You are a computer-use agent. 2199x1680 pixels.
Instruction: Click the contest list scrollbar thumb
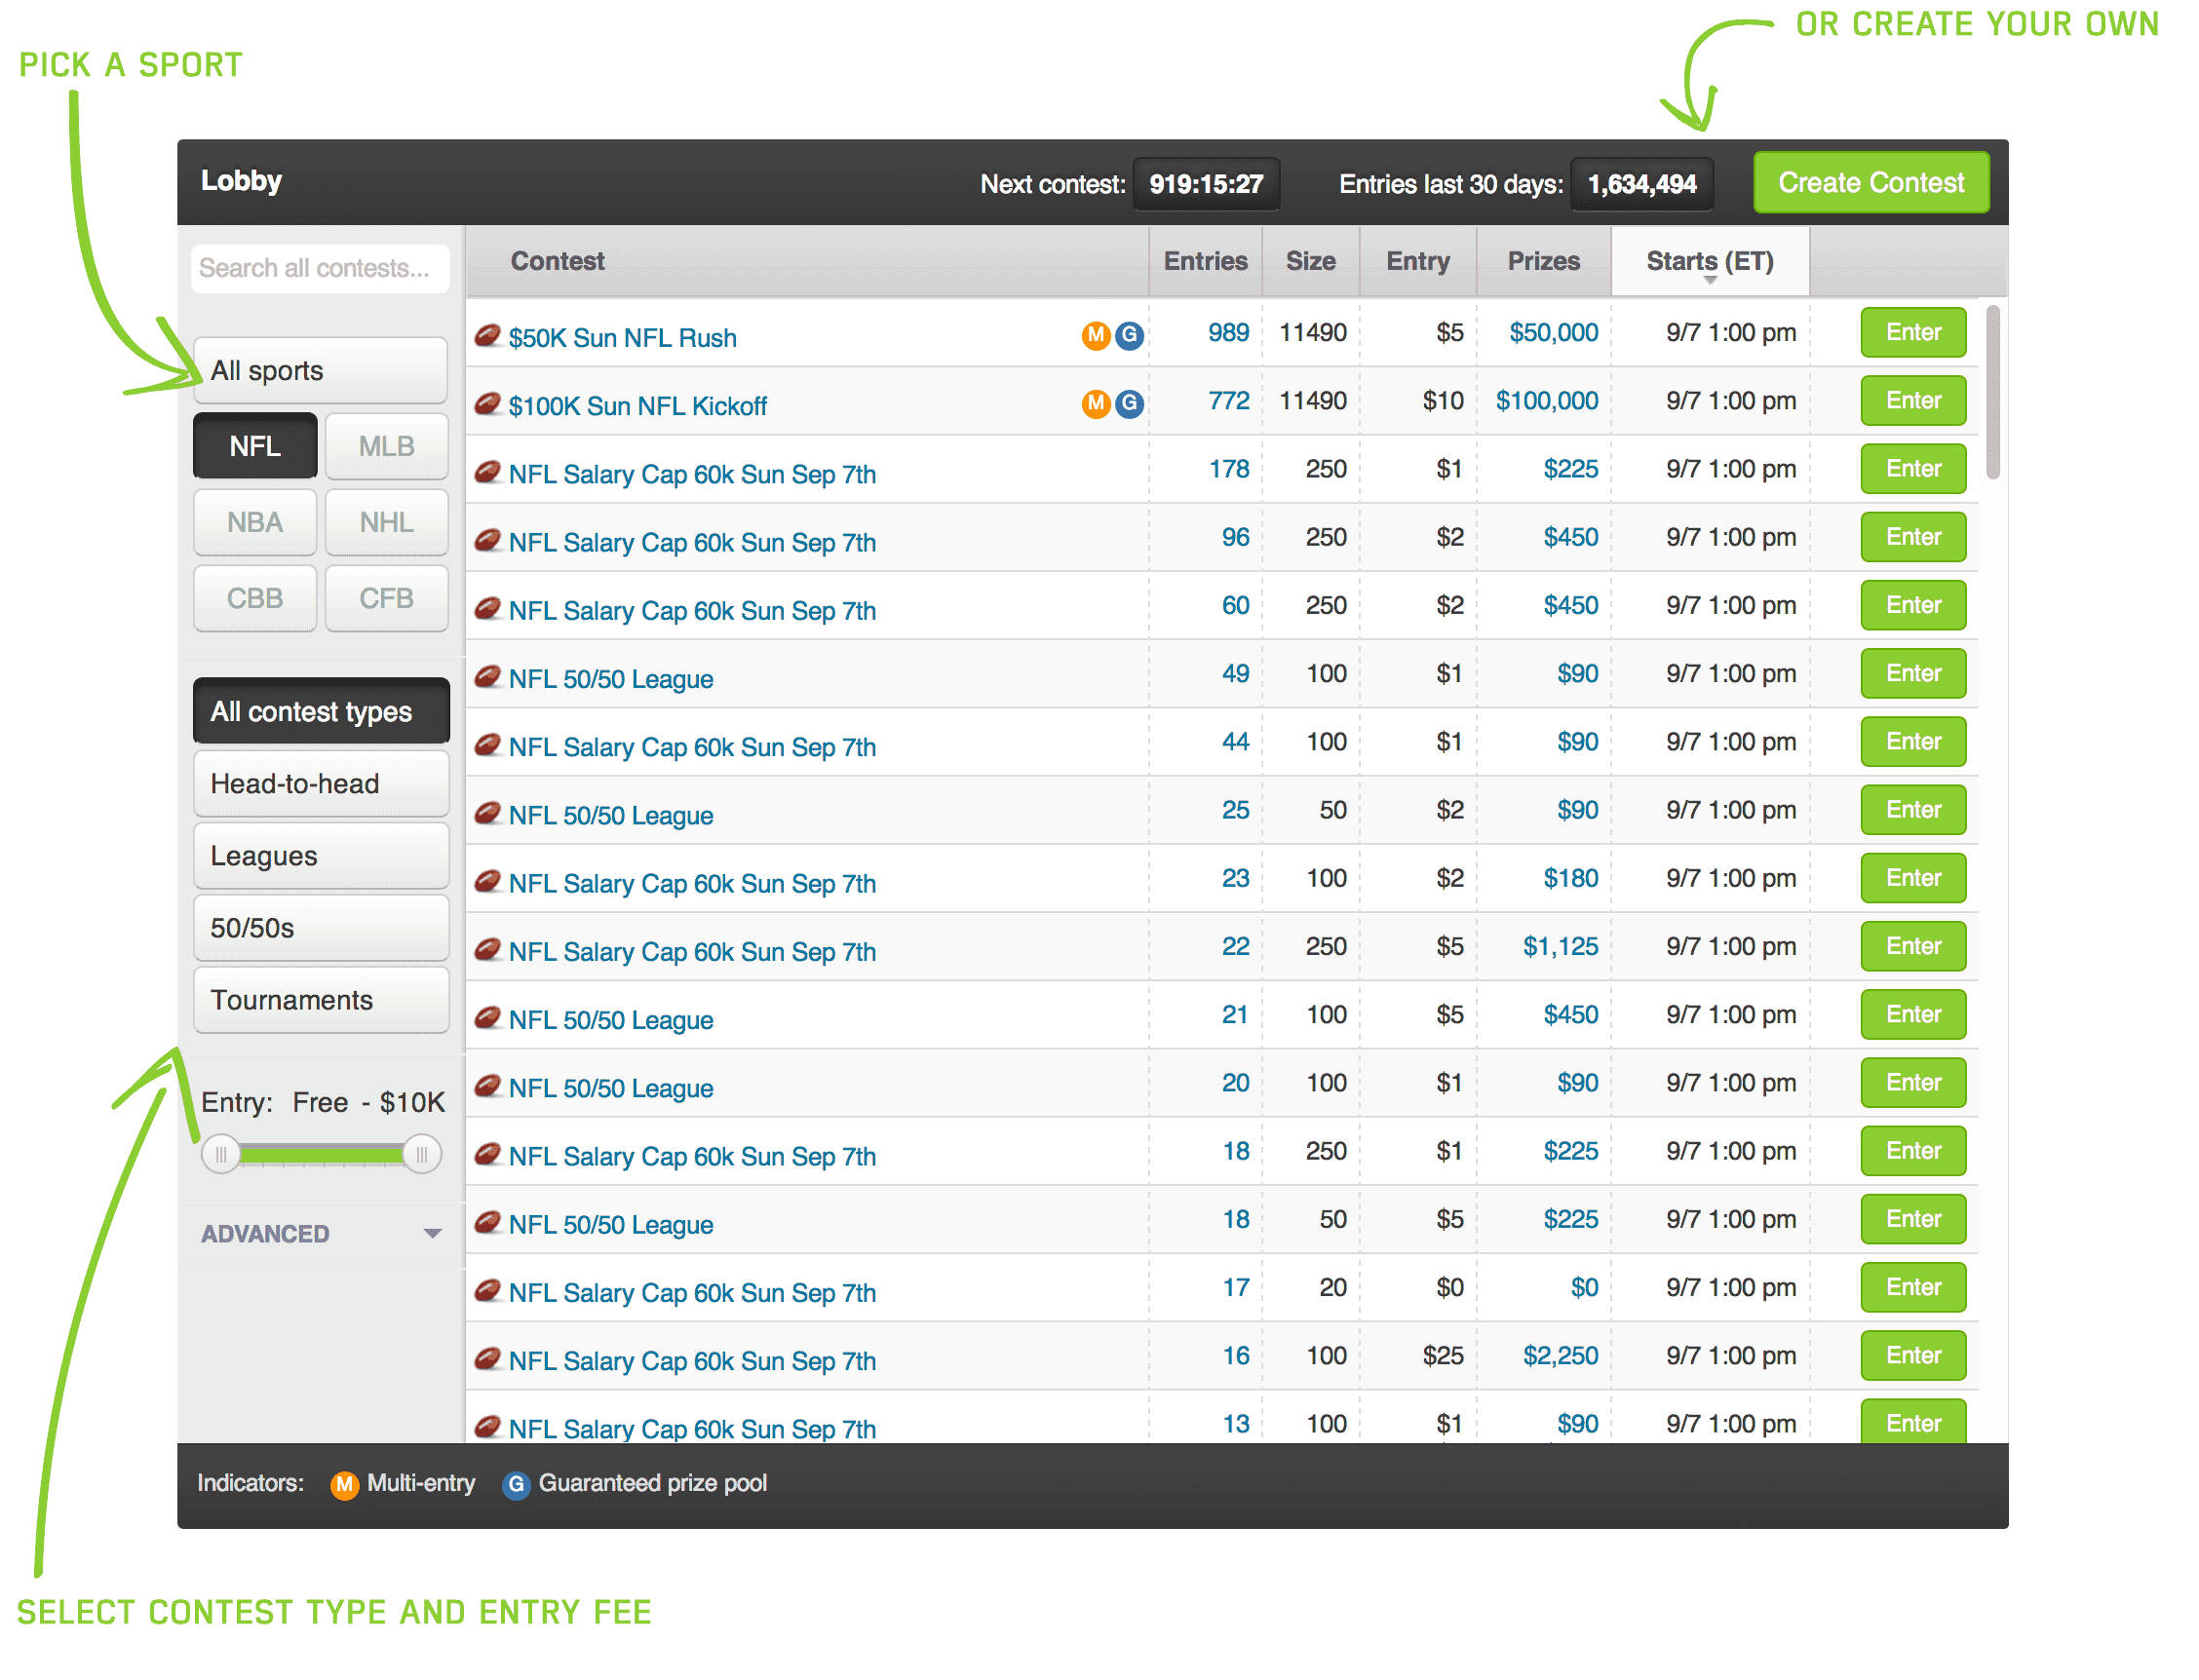coord(1991,392)
